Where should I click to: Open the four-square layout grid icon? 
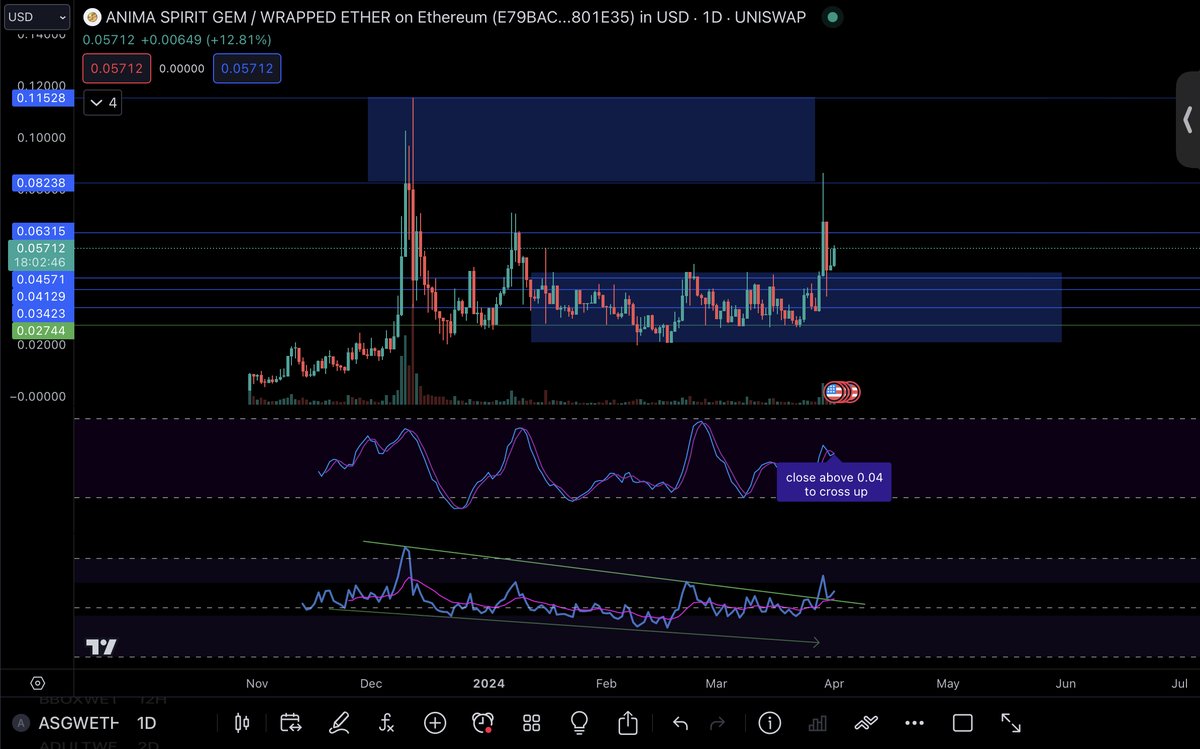click(532, 722)
